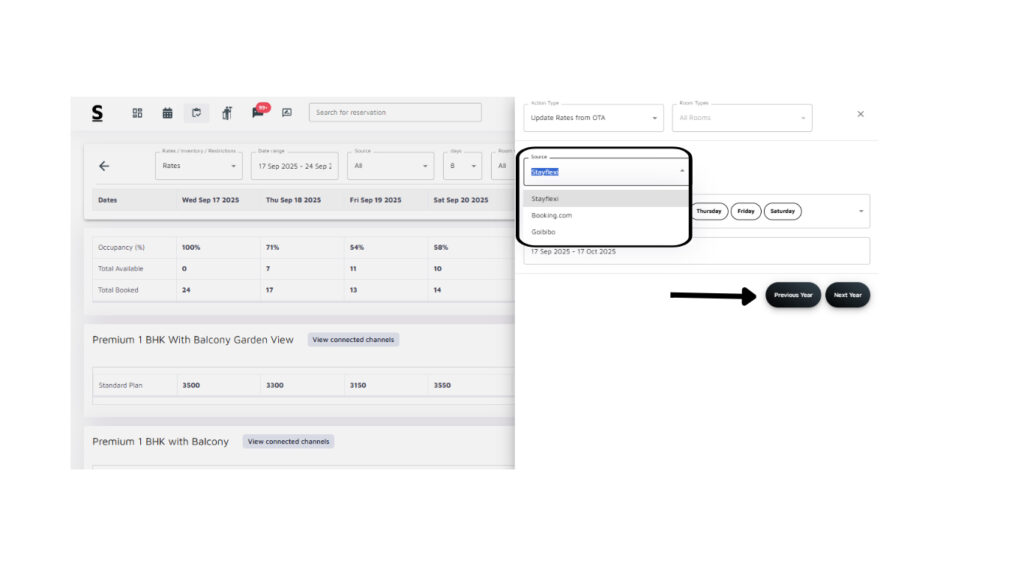Select the rates calendar icon

coord(197,113)
